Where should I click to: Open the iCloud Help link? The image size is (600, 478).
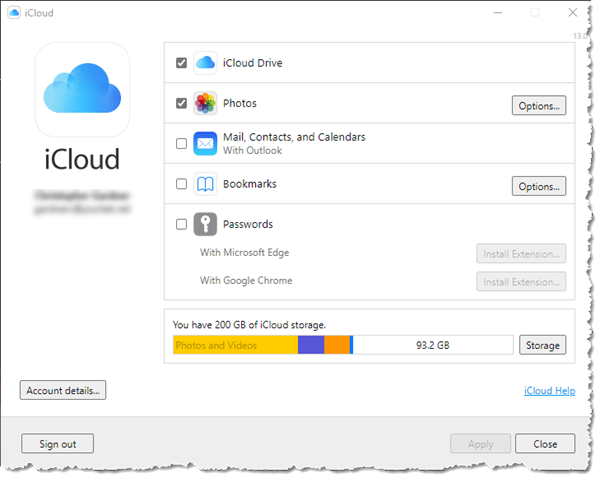click(549, 391)
